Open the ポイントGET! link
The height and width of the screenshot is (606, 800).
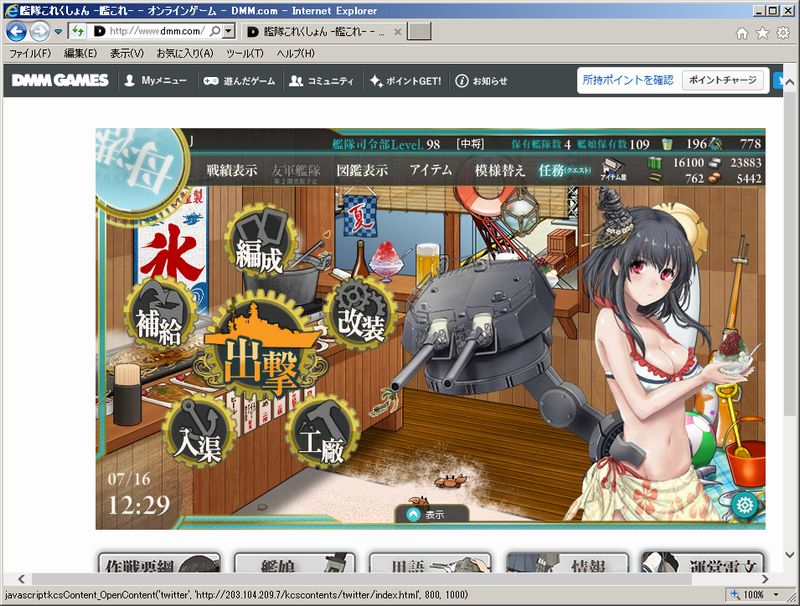click(406, 81)
